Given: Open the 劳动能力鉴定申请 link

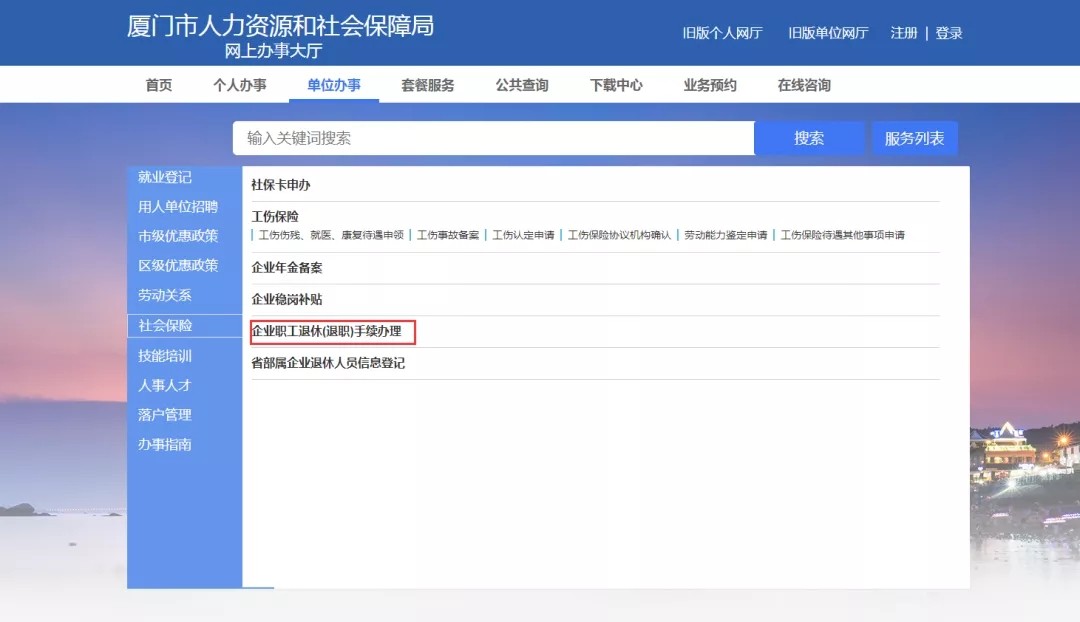Looking at the screenshot, I should 725,235.
